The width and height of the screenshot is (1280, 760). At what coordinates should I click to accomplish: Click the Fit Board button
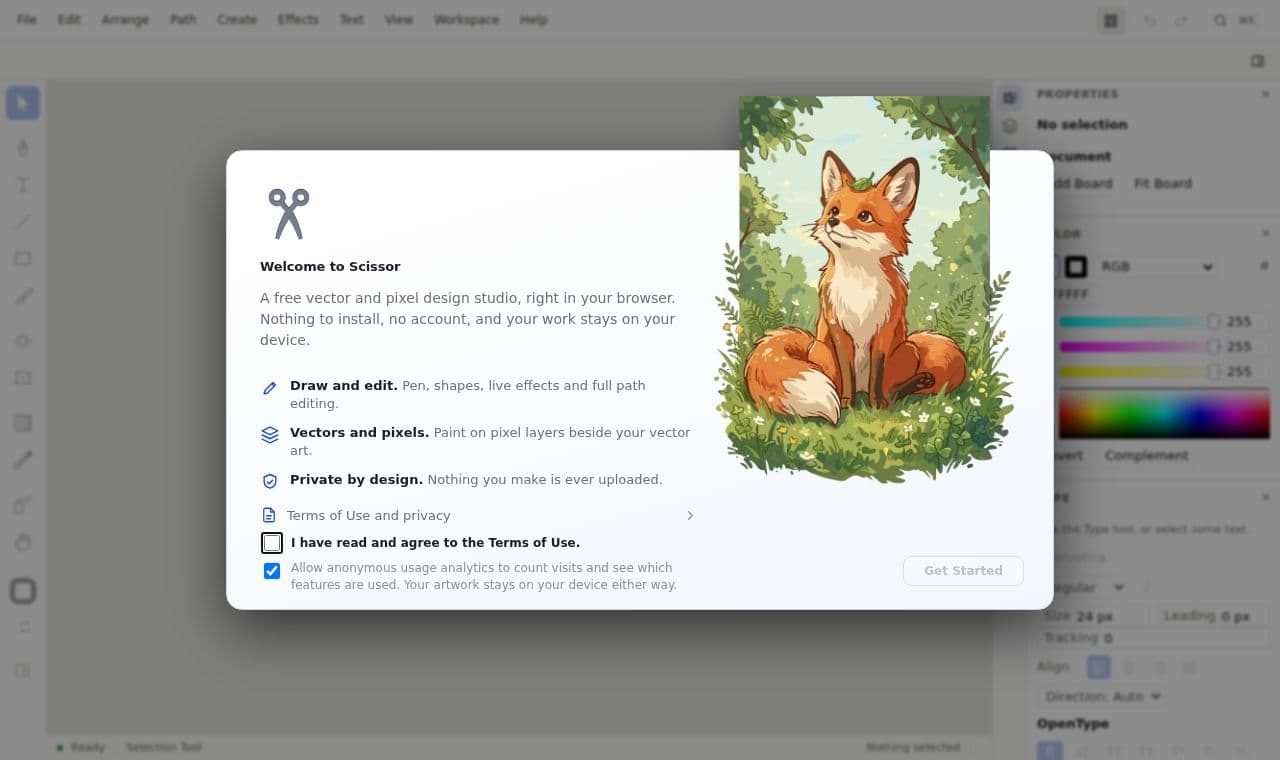click(x=1163, y=183)
